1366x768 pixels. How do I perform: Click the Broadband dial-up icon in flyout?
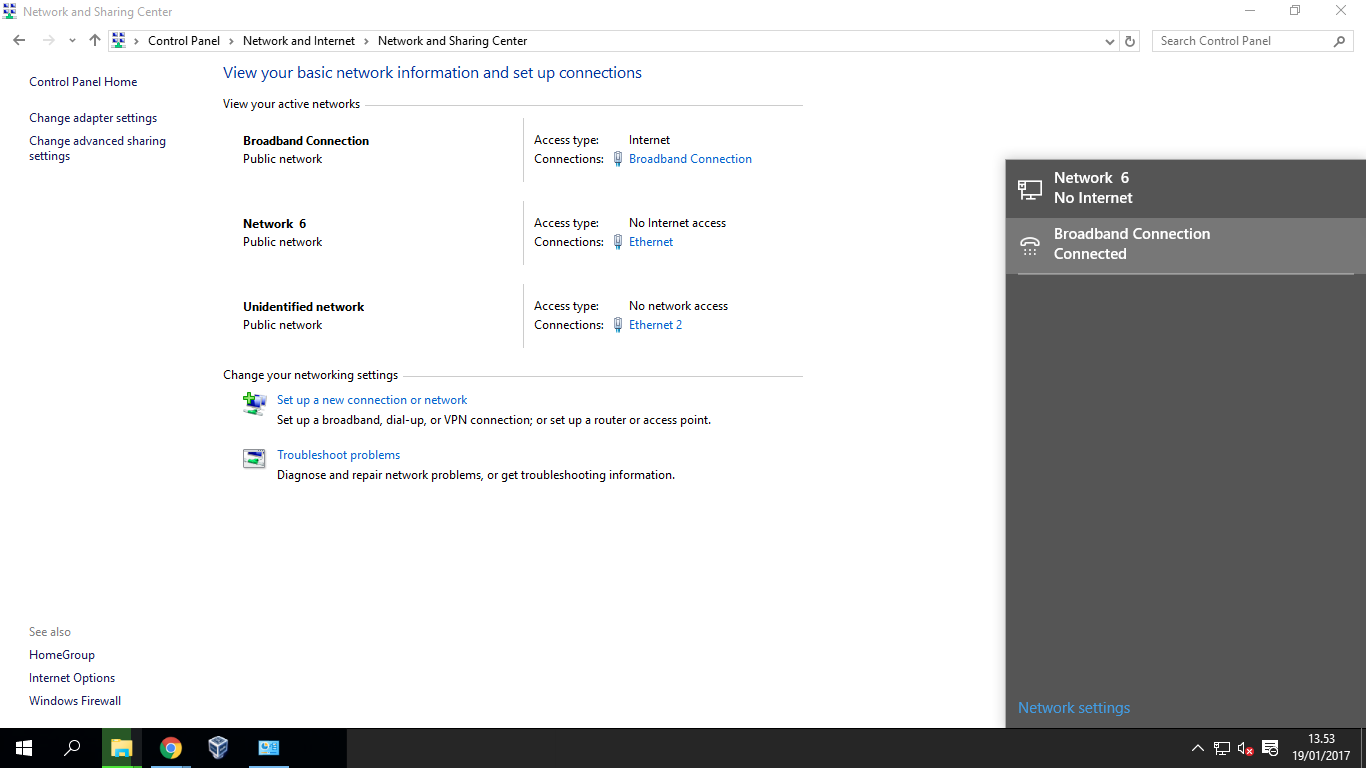[1030, 245]
